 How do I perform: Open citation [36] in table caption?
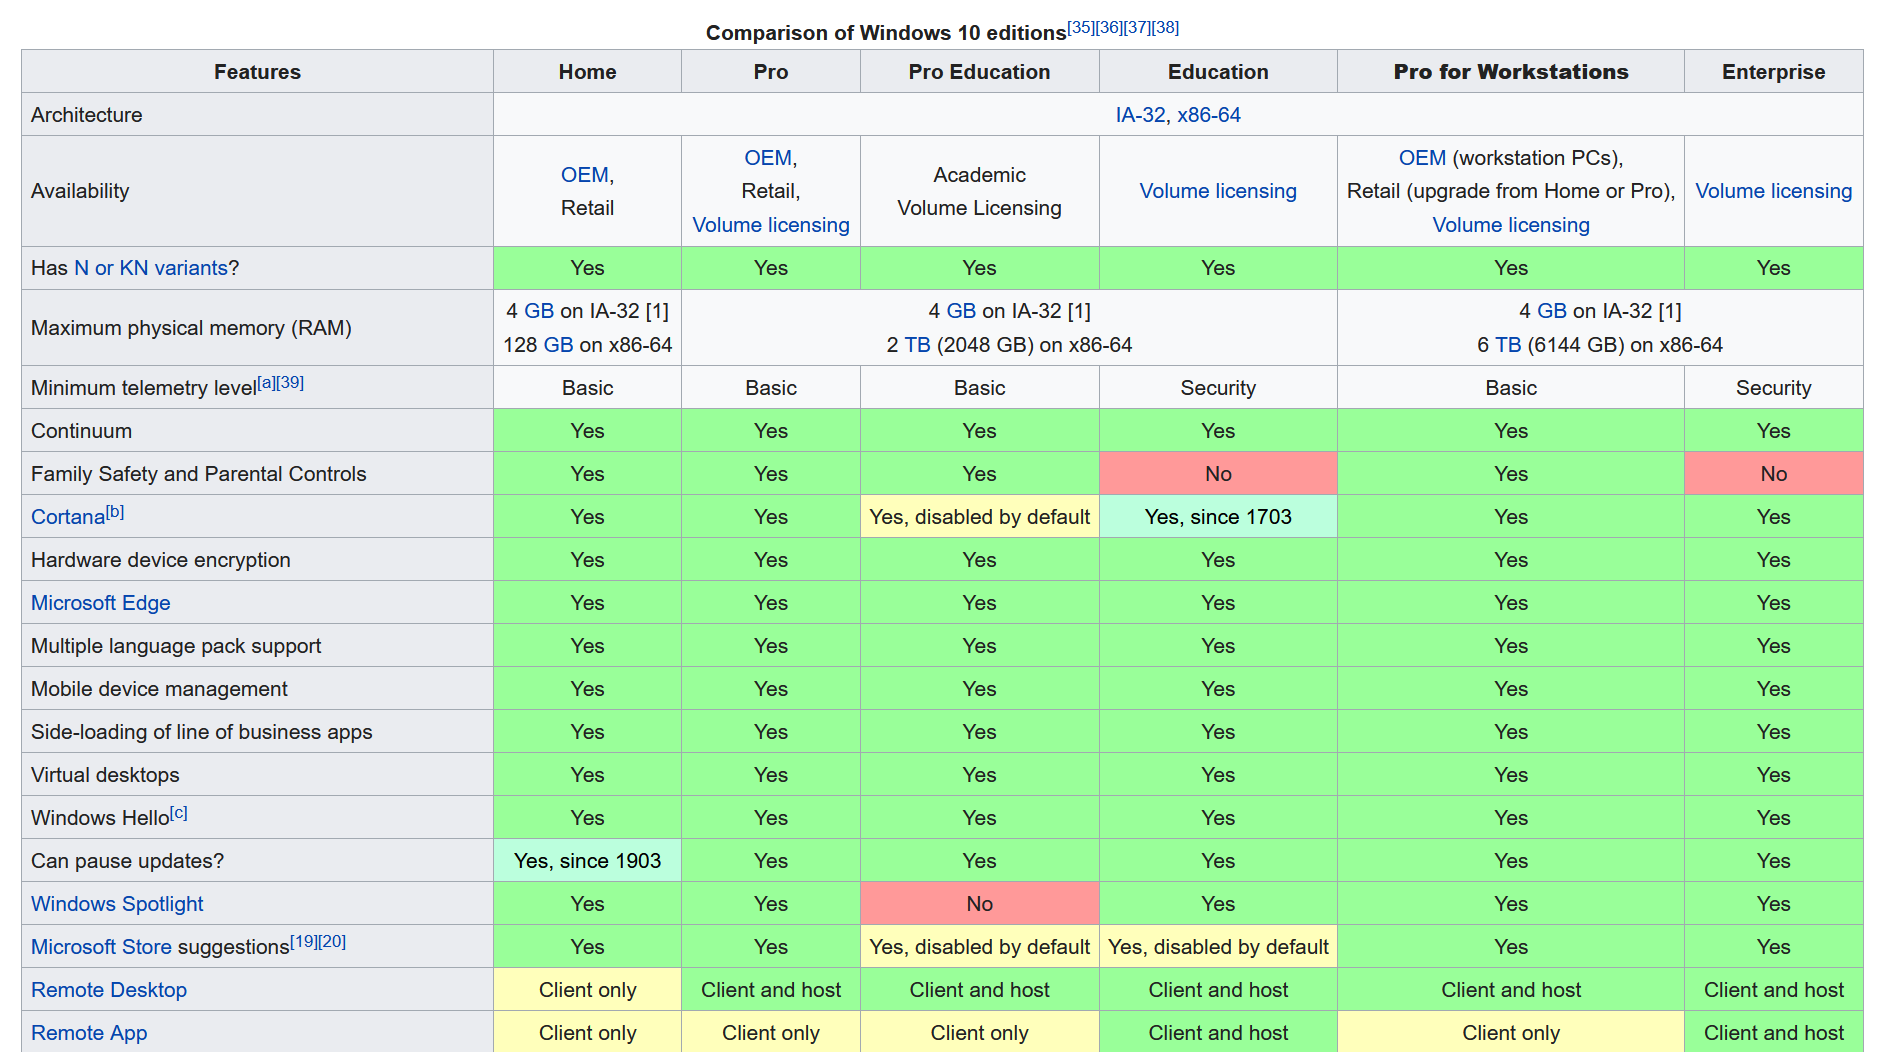(x=1109, y=27)
